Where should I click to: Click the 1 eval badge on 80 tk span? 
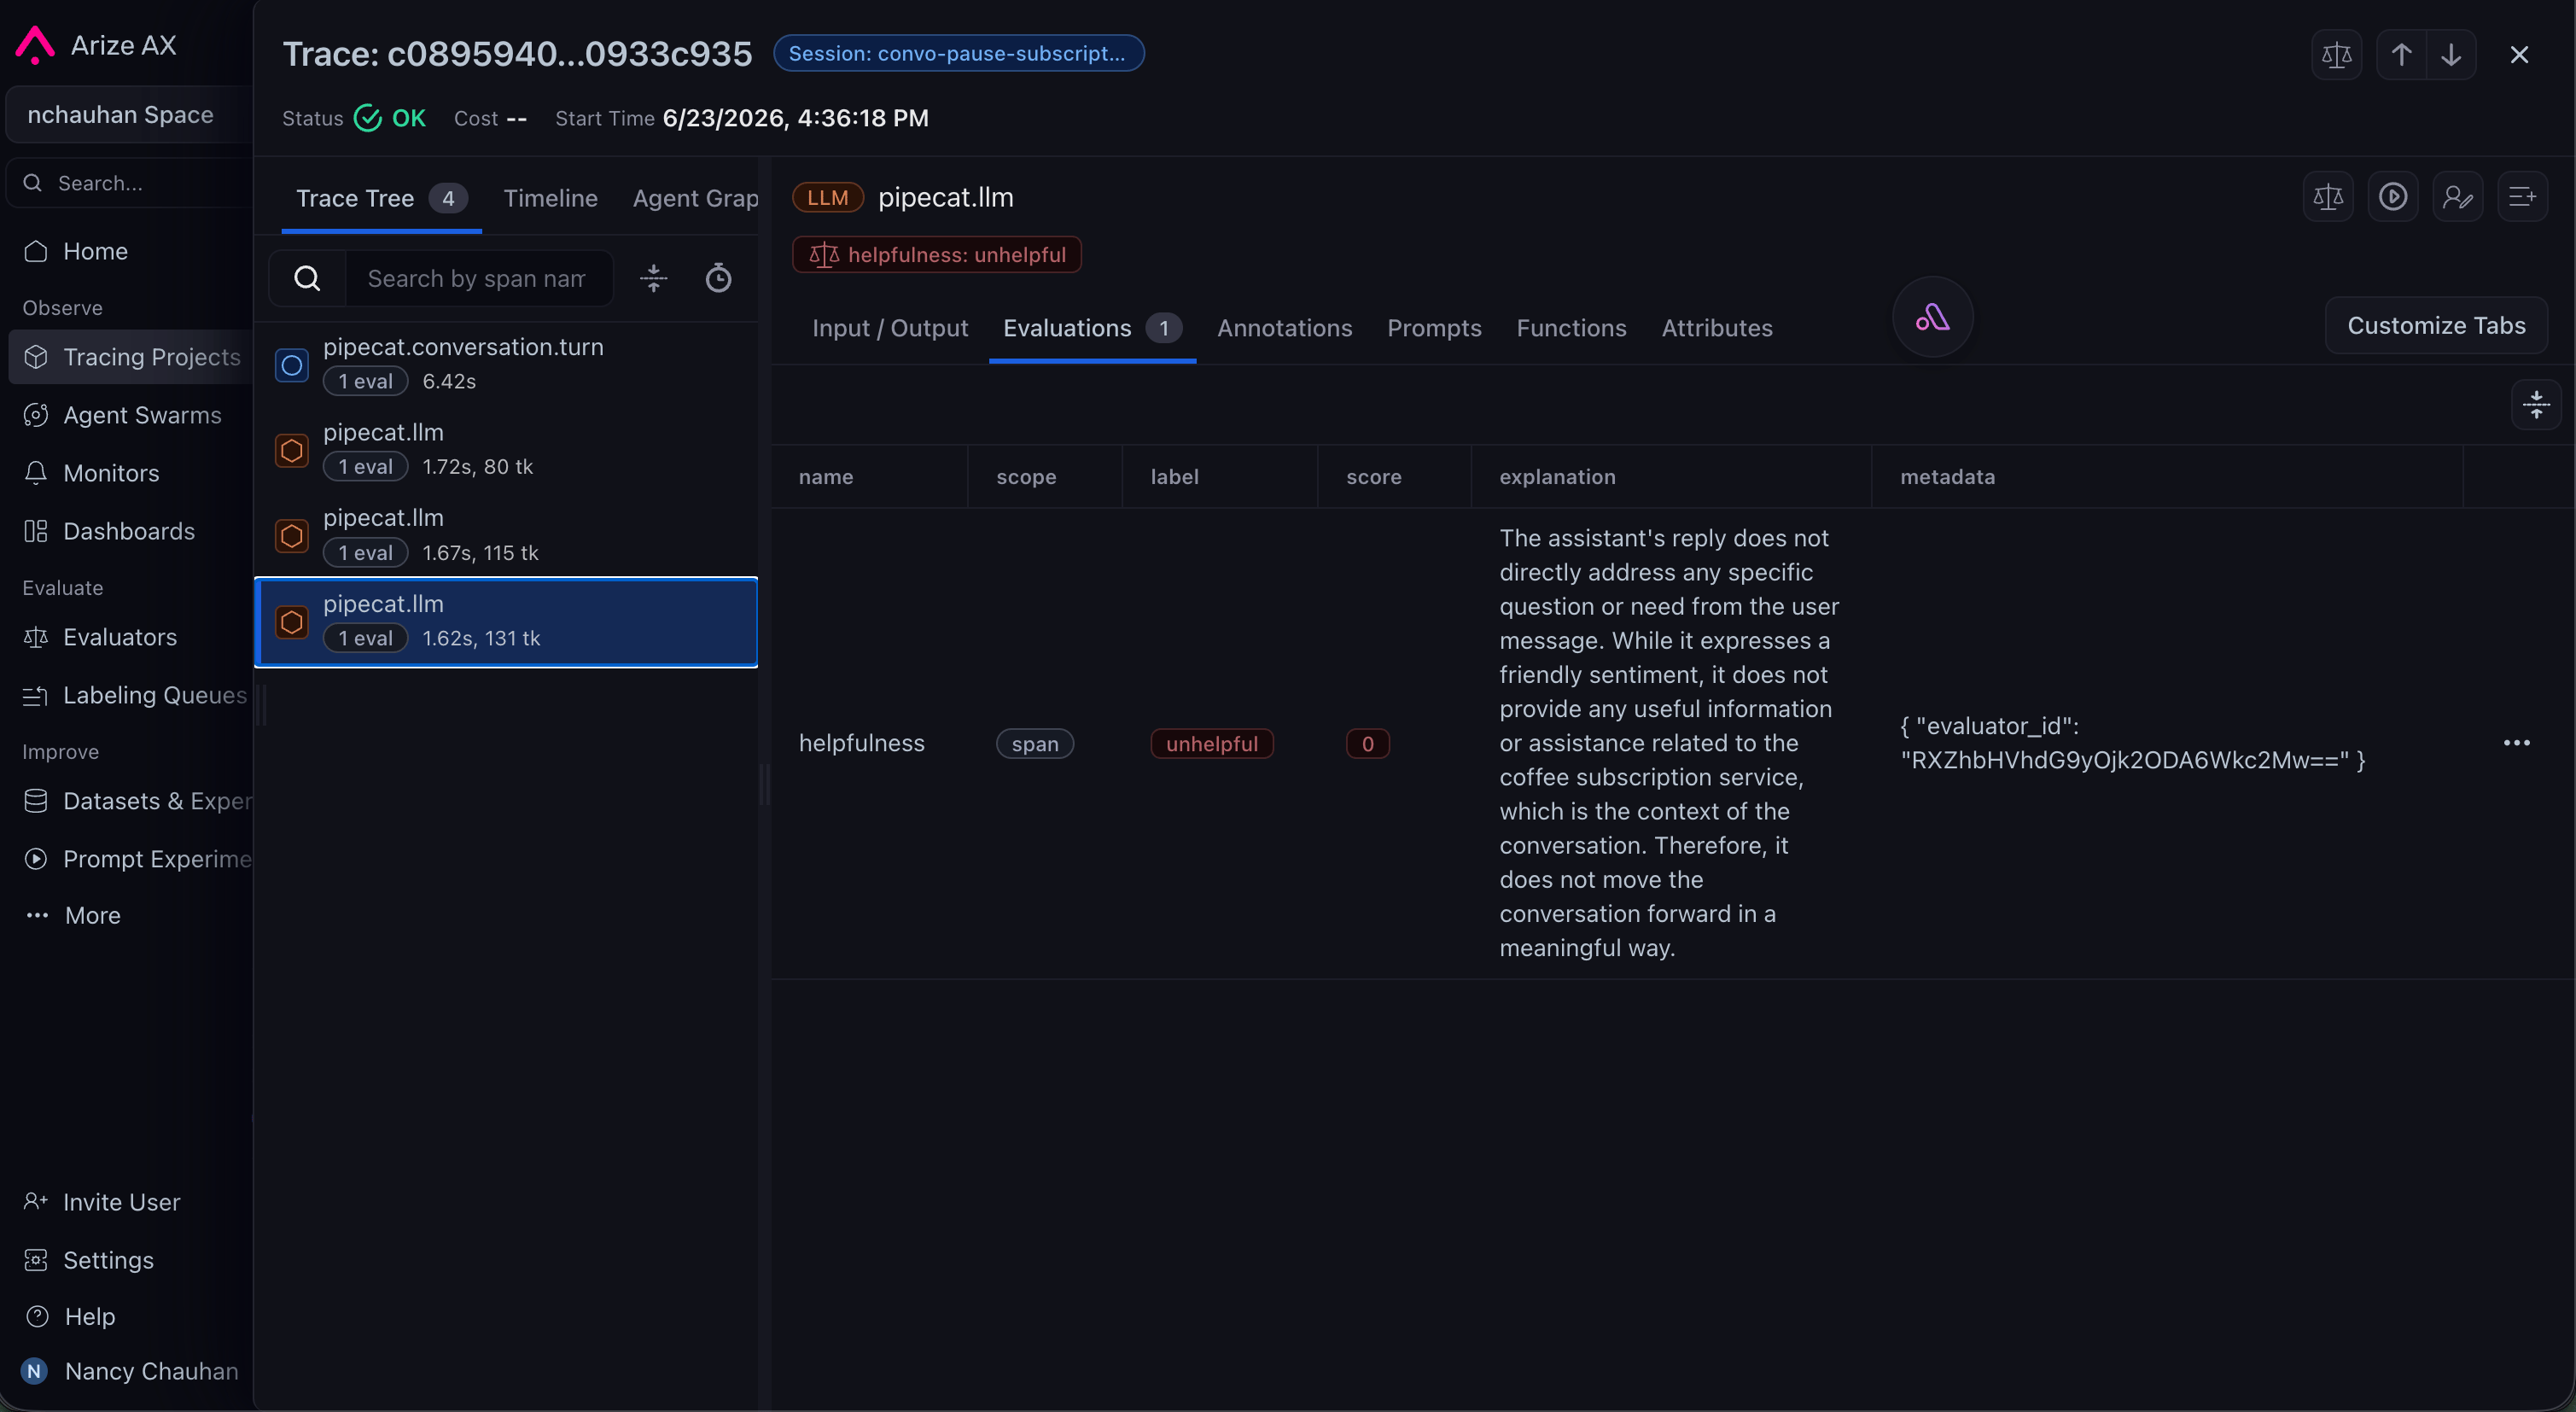point(365,467)
